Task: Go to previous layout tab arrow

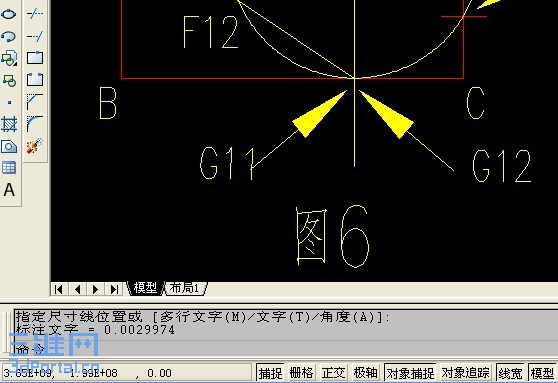Action: (x=77, y=289)
